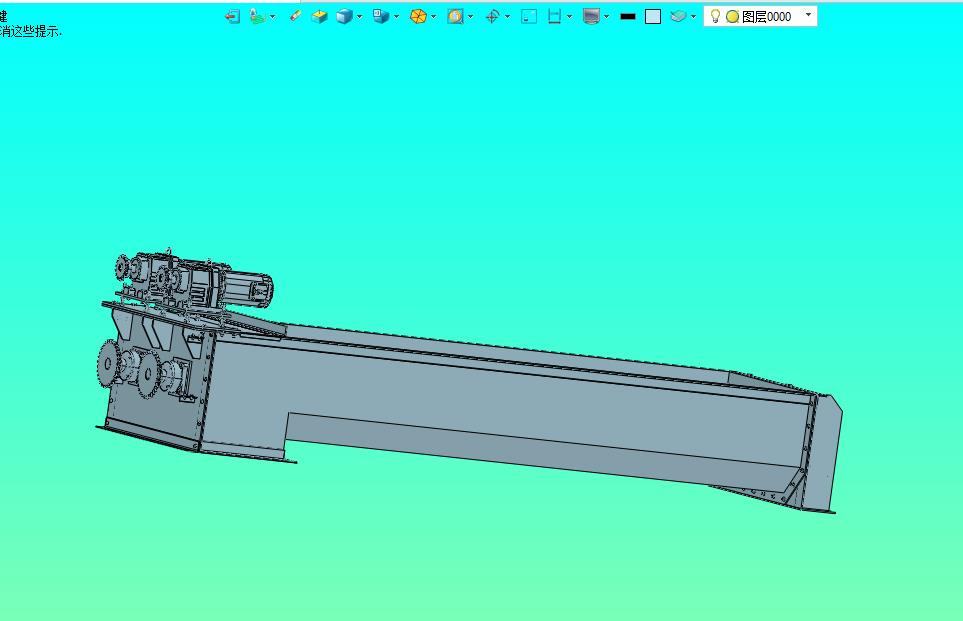The height and width of the screenshot is (621, 963).
Task: Click the crosshair target view icon
Action: click(x=492, y=16)
